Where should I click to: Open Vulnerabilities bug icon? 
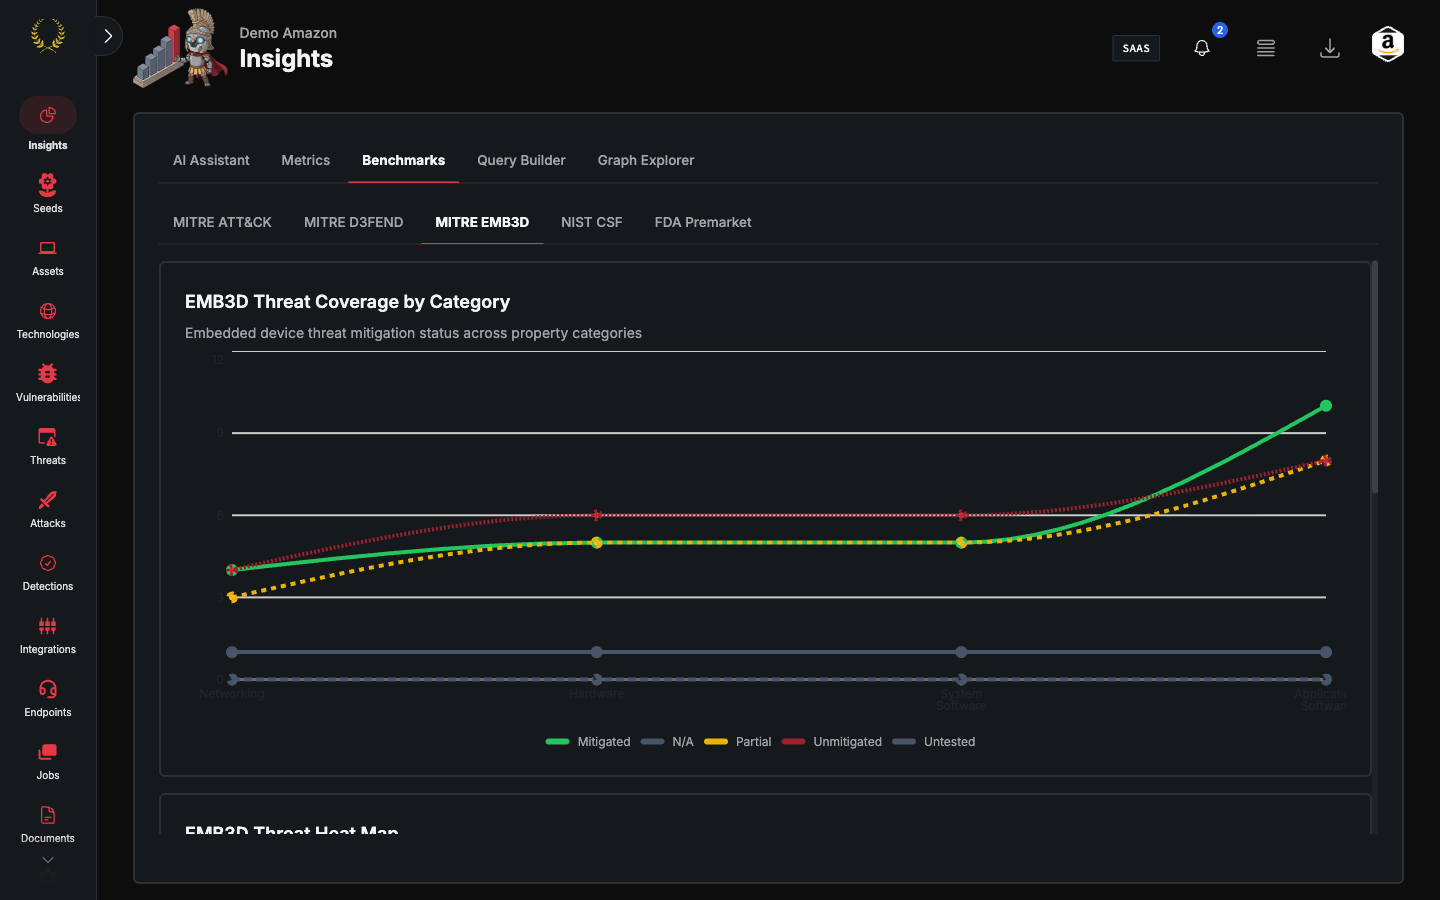47,374
